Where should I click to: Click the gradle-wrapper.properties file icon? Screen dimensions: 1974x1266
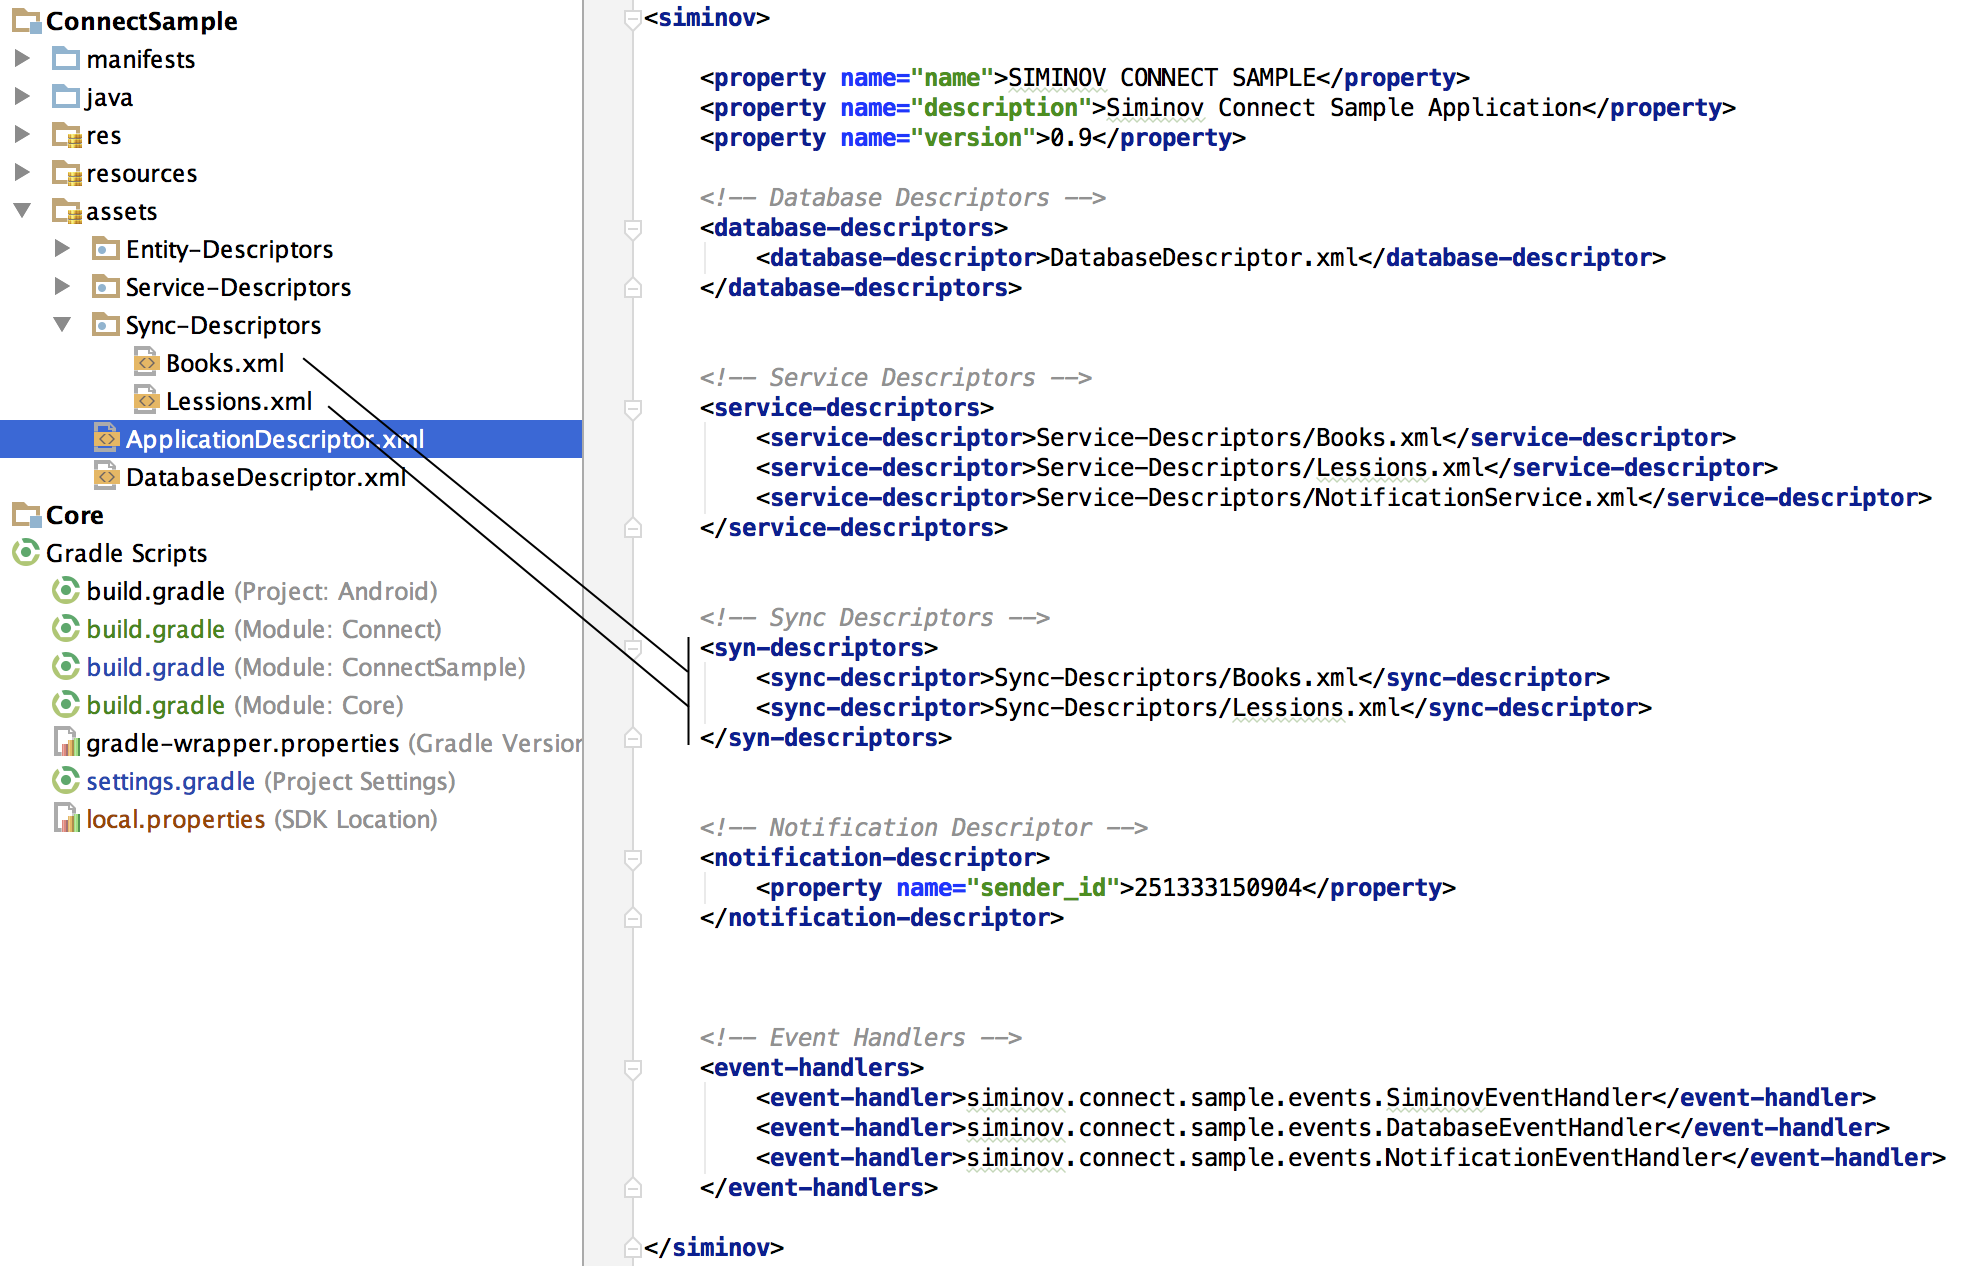[66, 742]
